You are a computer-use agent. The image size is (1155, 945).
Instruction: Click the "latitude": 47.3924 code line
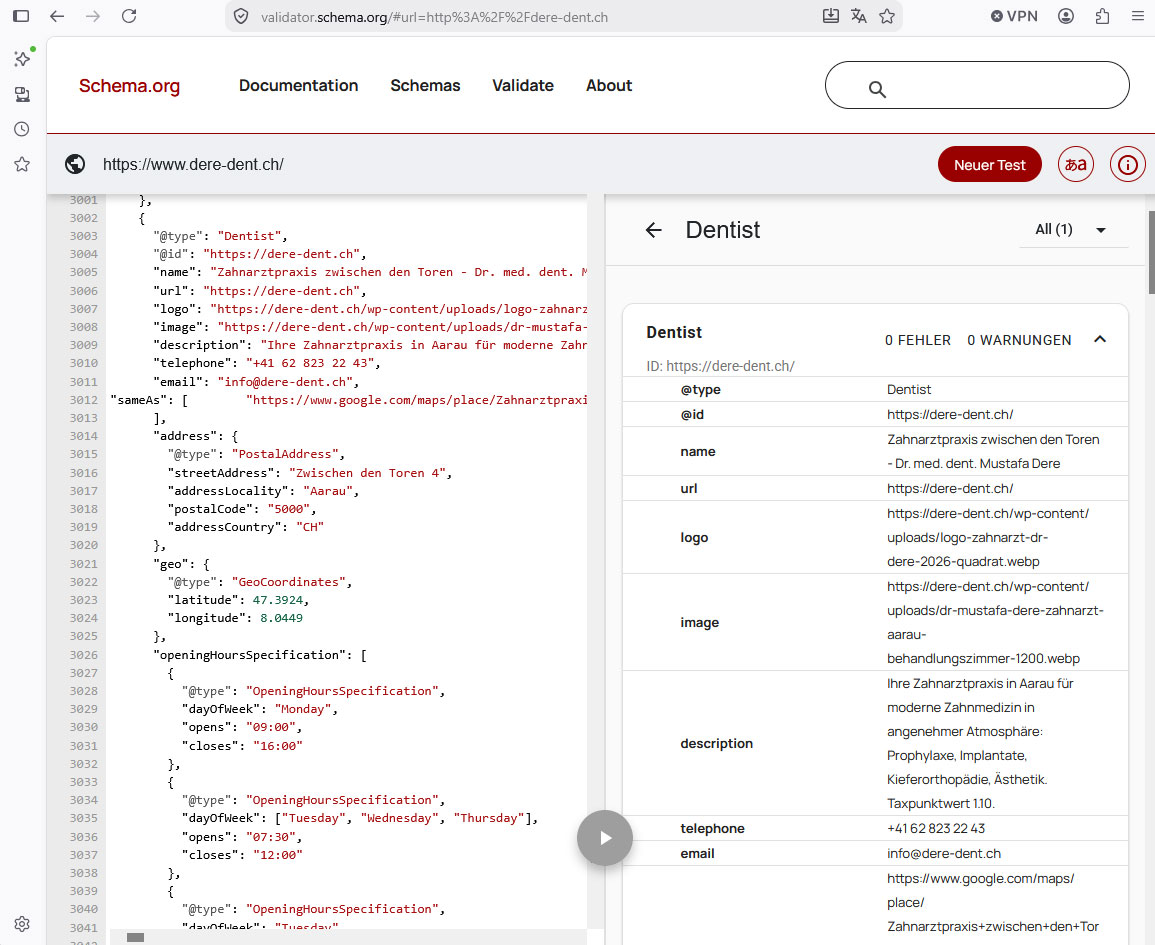(x=238, y=600)
